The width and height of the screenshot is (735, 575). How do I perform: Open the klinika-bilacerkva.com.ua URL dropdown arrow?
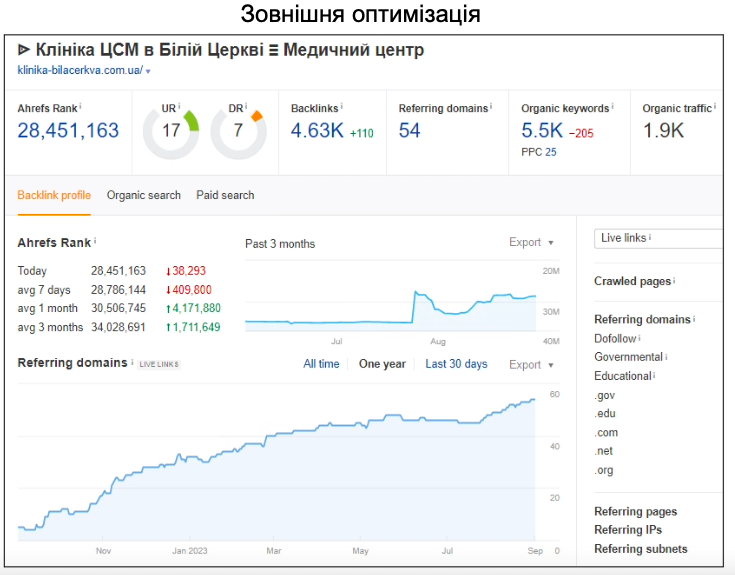pos(148,71)
